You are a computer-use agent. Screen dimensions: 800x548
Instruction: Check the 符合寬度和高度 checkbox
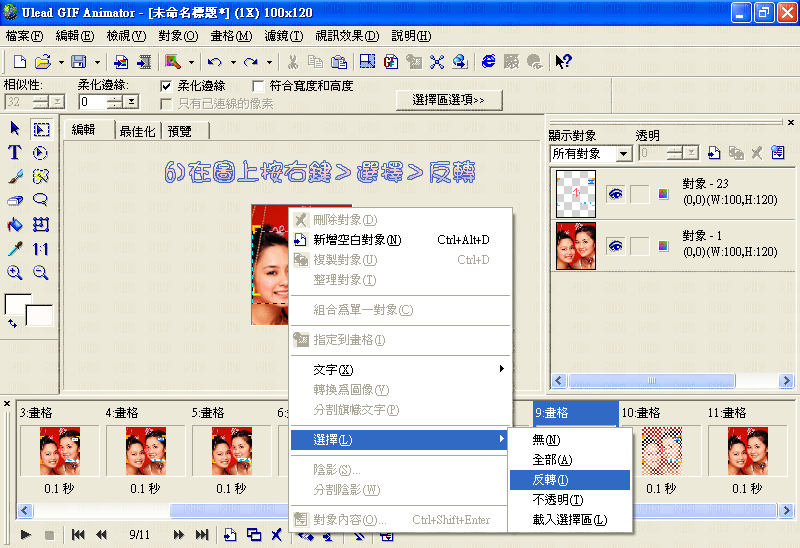[x=258, y=86]
